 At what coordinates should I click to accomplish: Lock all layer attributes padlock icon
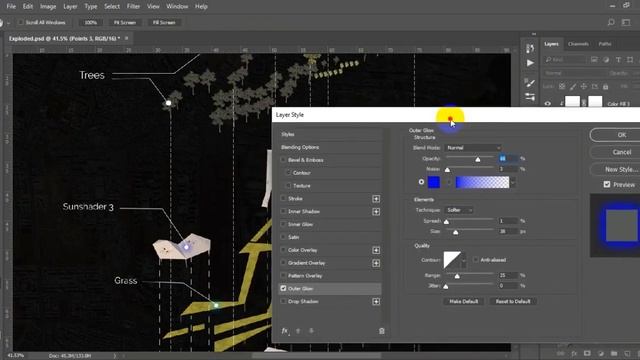coord(605,87)
